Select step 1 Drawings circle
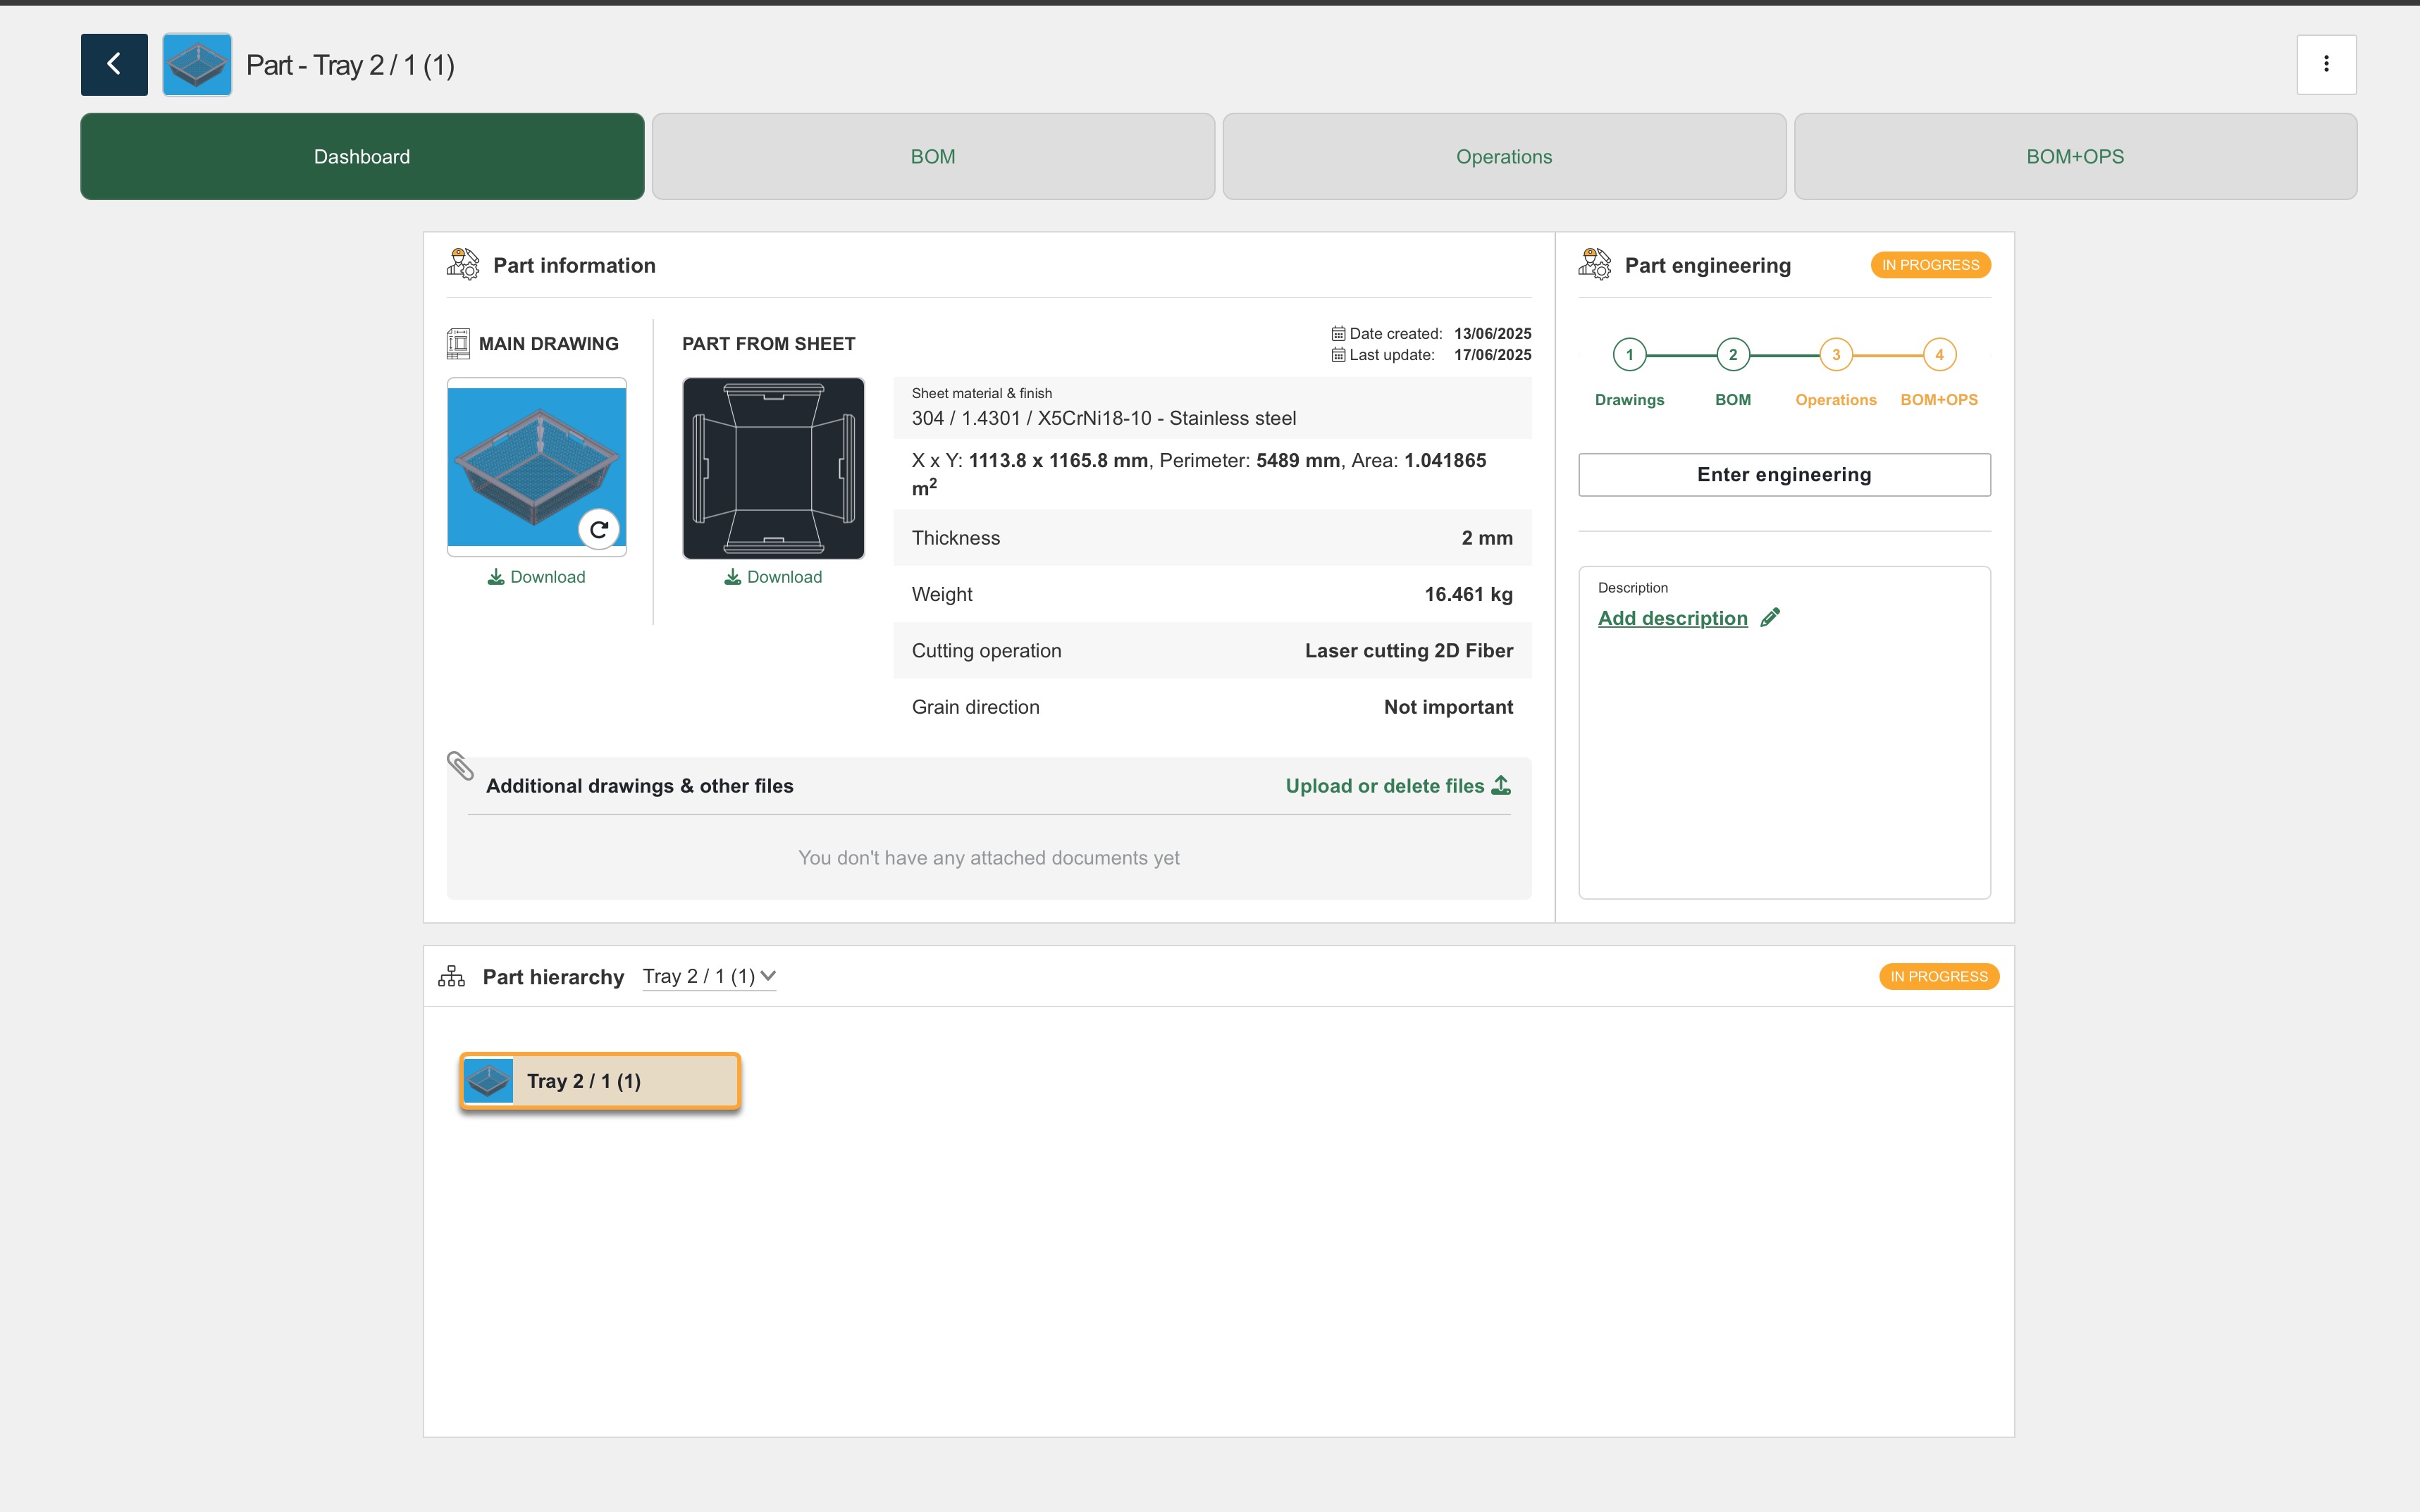Image resolution: width=2420 pixels, height=1512 pixels. (1629, 355)
